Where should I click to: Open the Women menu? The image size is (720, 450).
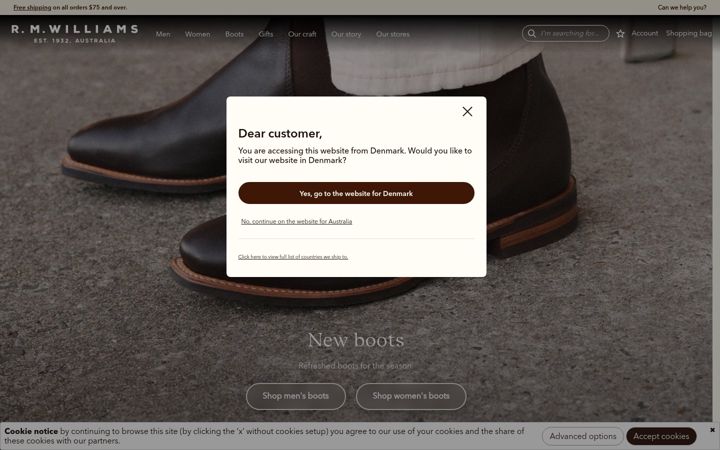197,34
